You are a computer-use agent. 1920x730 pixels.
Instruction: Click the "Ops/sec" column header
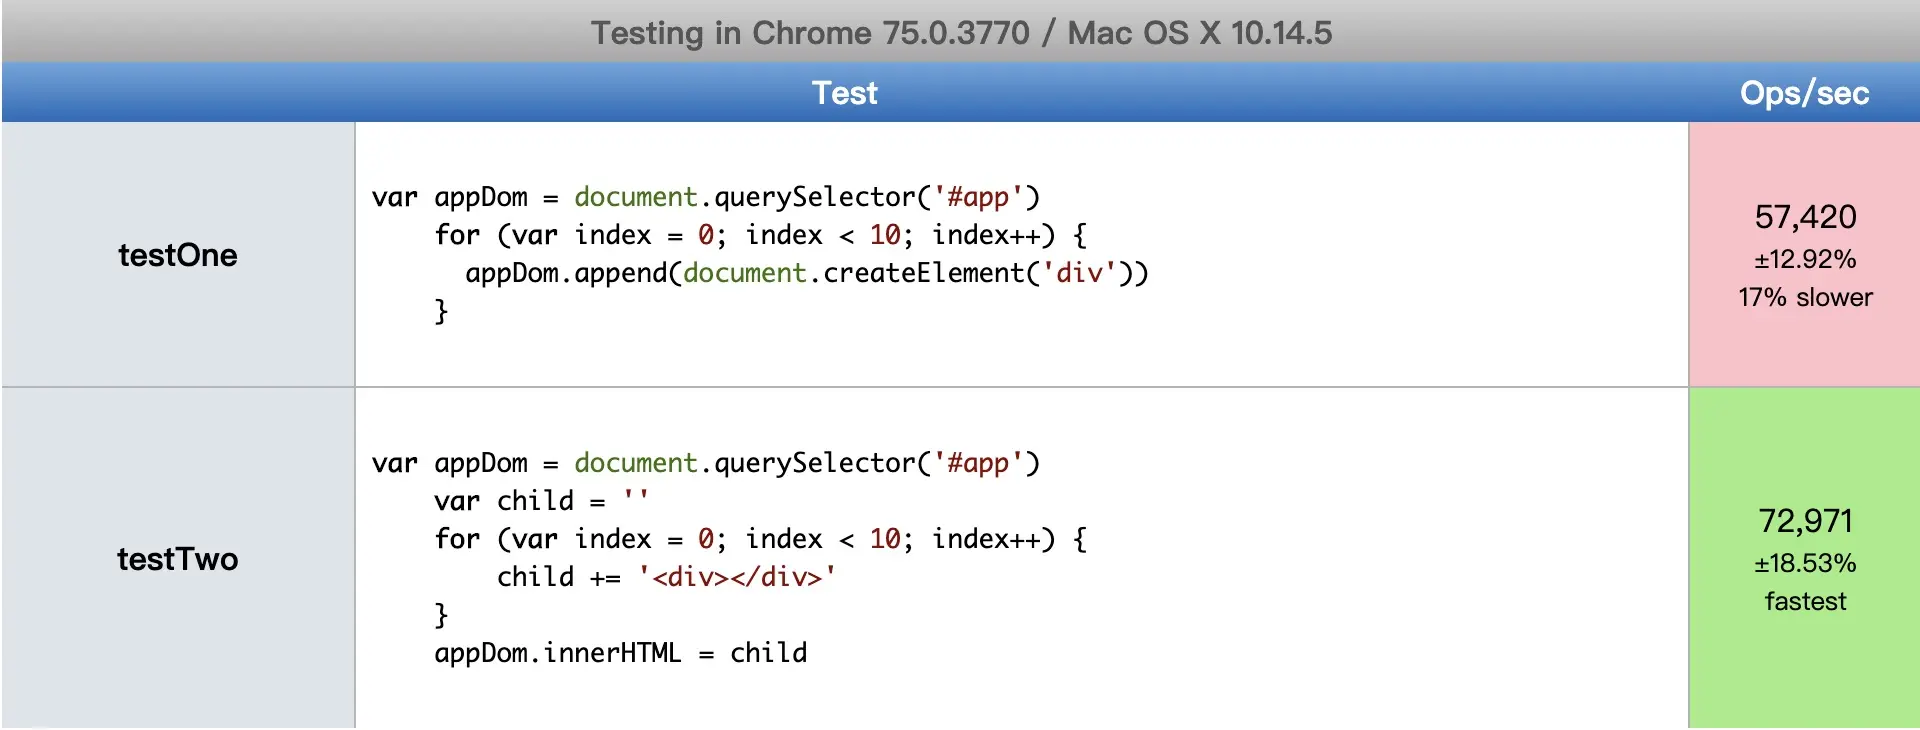1804,93
